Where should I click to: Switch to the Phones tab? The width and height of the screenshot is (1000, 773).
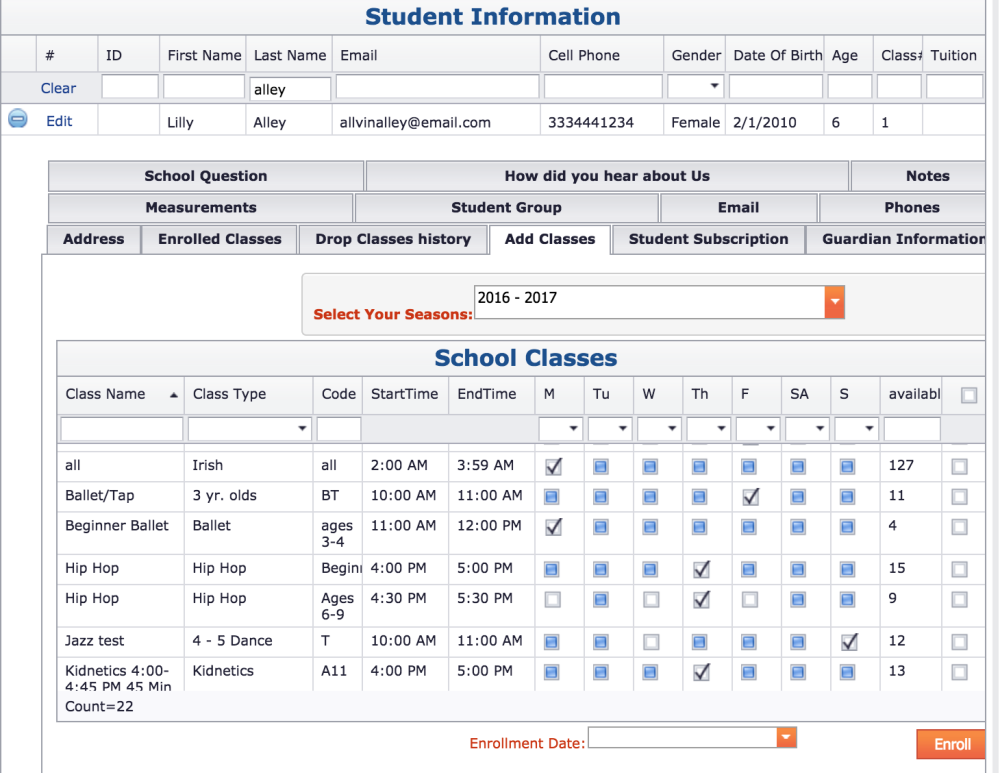[902, 208]
